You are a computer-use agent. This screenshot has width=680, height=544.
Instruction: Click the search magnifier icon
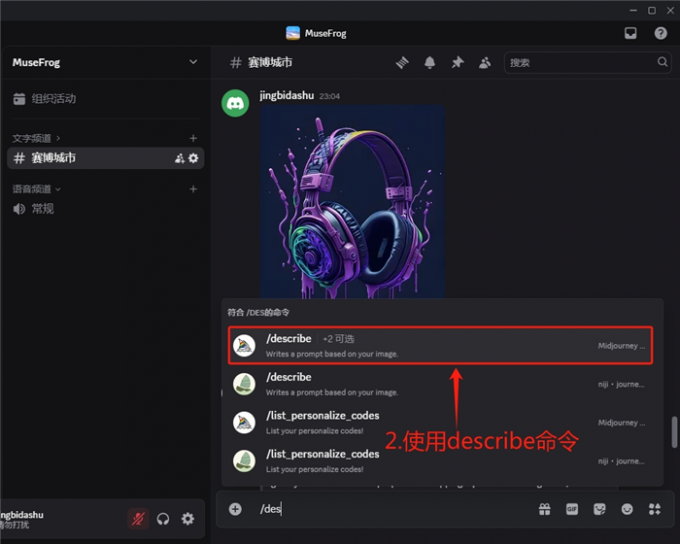coord(662,62)
